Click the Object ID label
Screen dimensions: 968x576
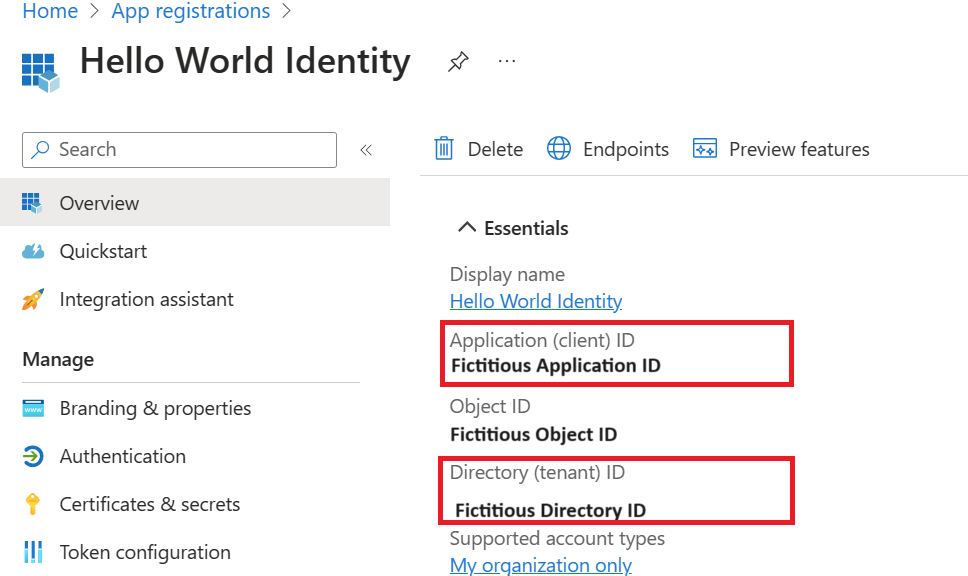click(x=490, y=406)
